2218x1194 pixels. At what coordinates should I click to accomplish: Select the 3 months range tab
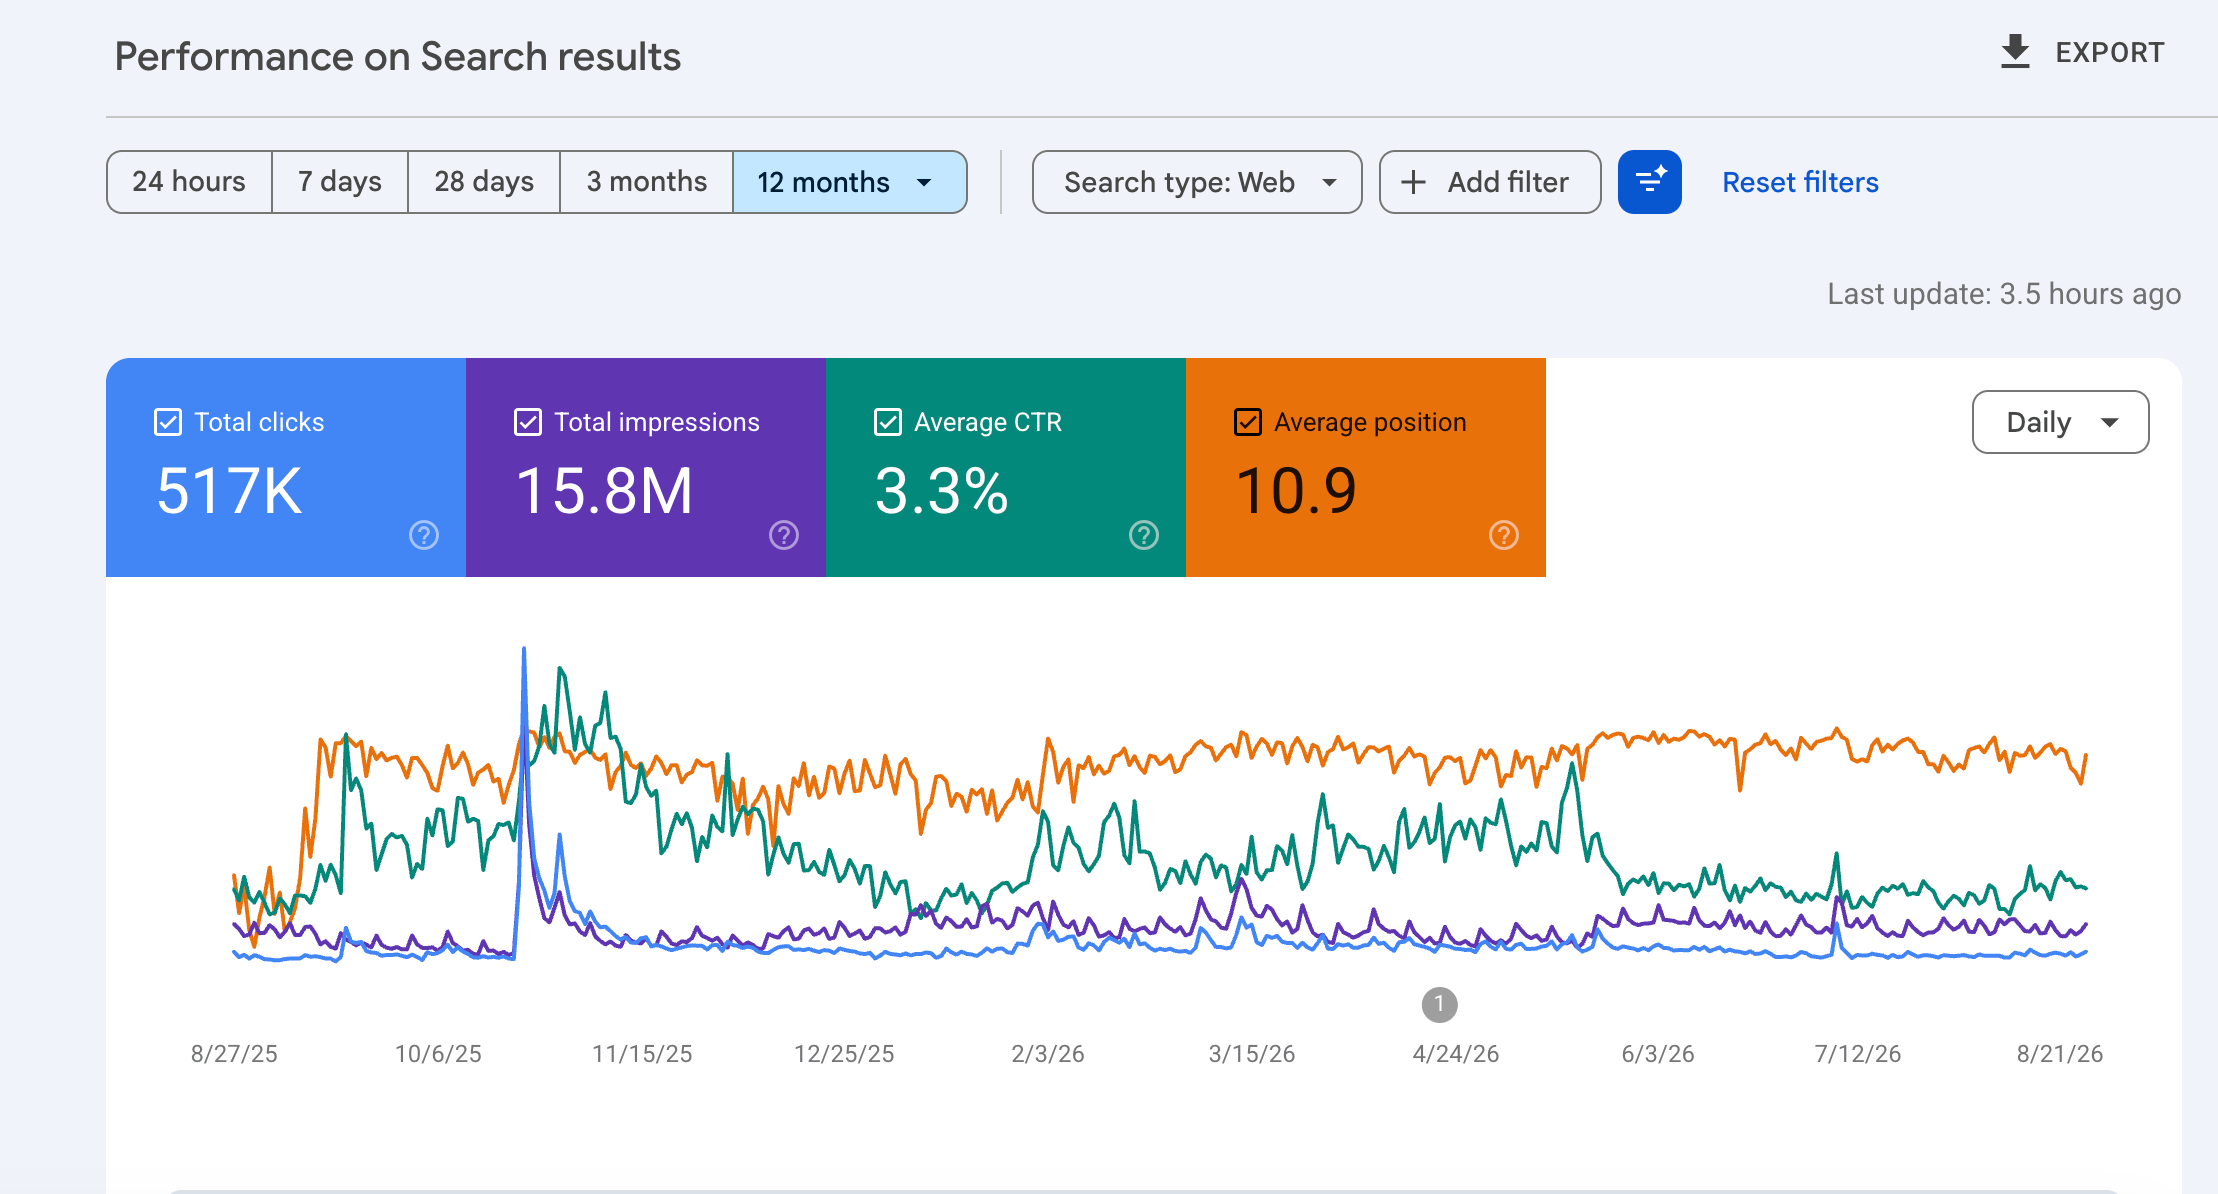647,182
